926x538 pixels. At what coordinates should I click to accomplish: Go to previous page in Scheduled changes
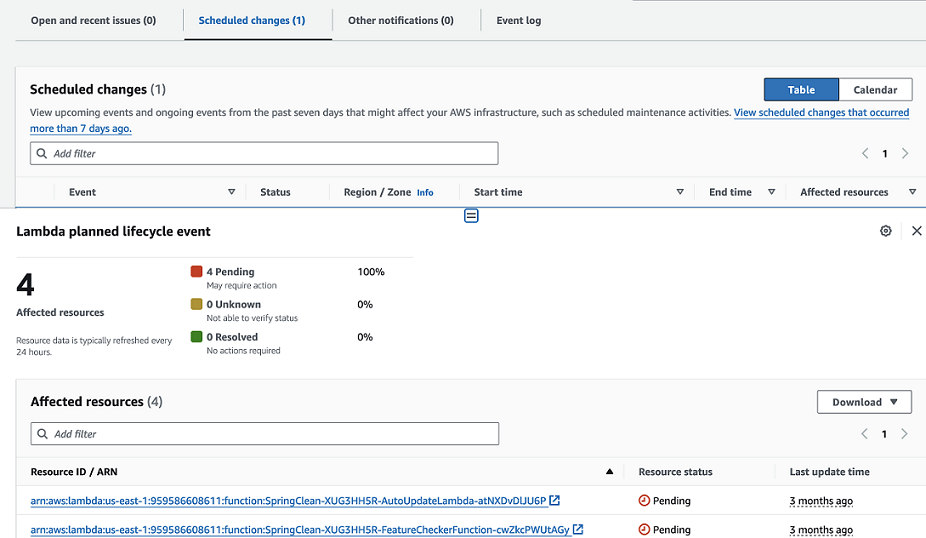click(x=865, y=154)
